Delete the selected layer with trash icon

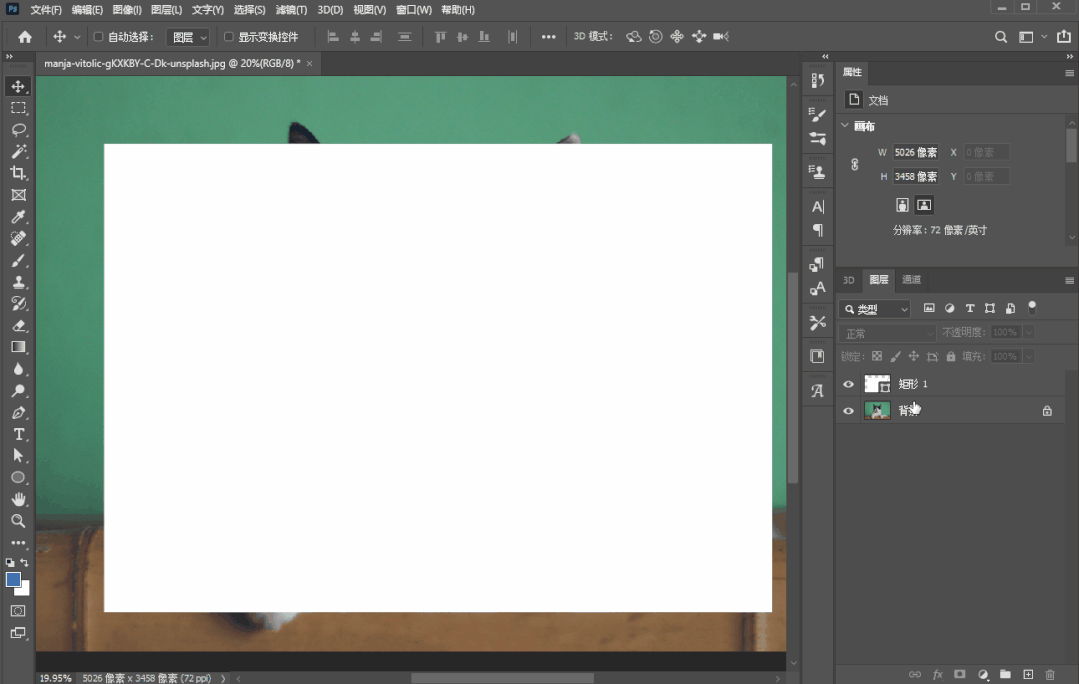point(1050,674)
